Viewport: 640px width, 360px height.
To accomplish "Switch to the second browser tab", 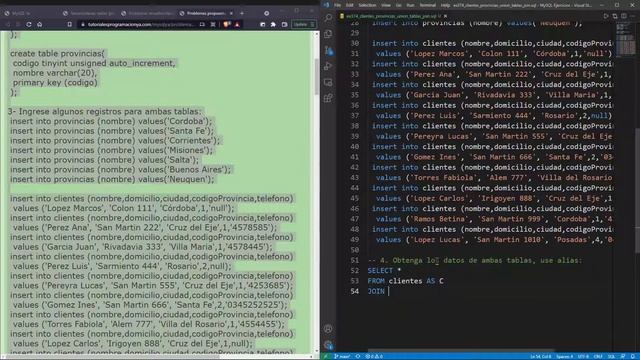I will tap(89, 13).
